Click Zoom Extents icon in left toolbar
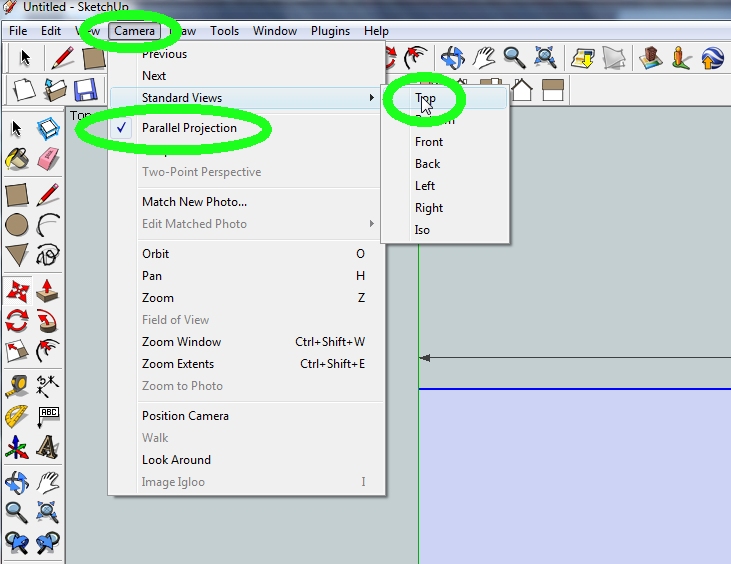The width and height of the screenshot is (731, 564). point(48,512)
